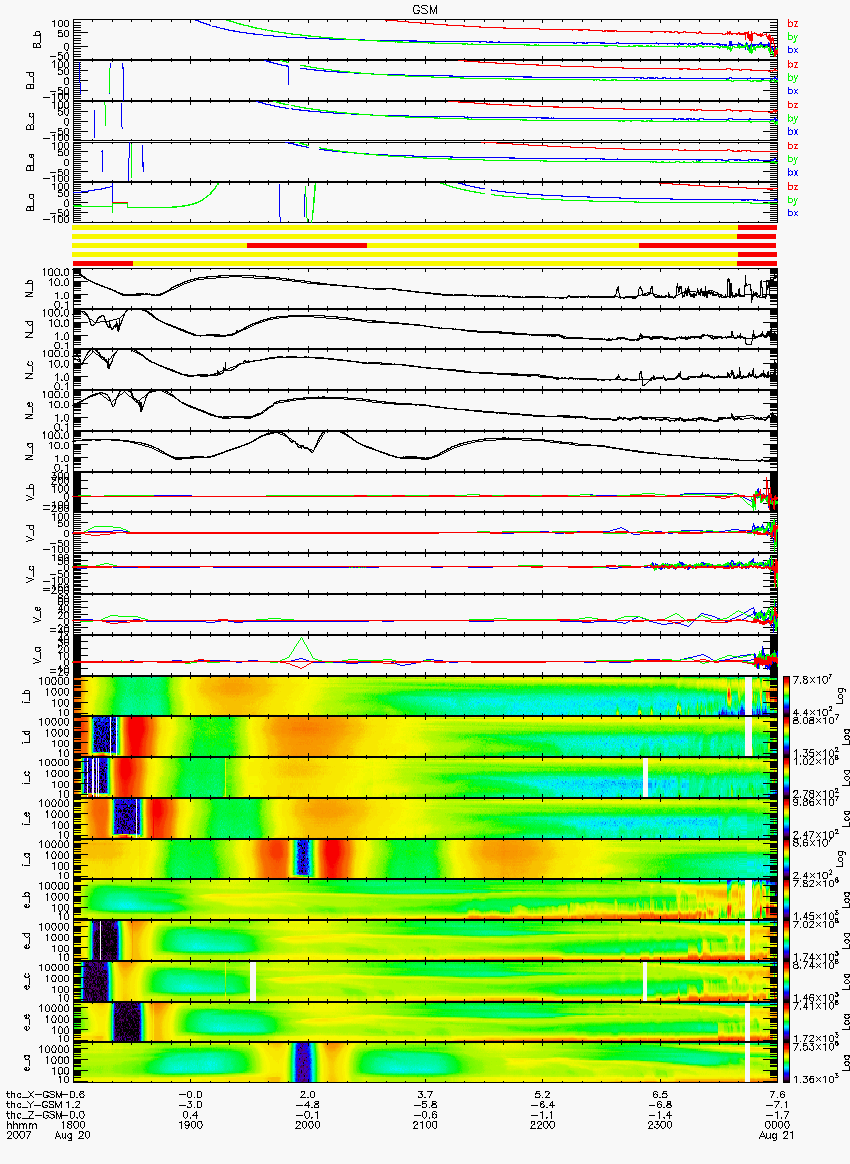Select the V_b velocity panel label

click(30, 492)
